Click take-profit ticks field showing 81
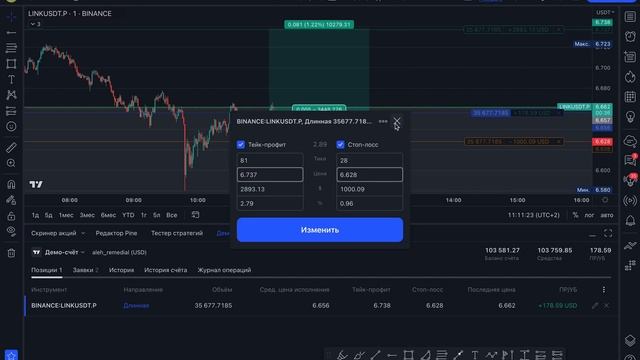The image size is (640, 360). [270, 160]
